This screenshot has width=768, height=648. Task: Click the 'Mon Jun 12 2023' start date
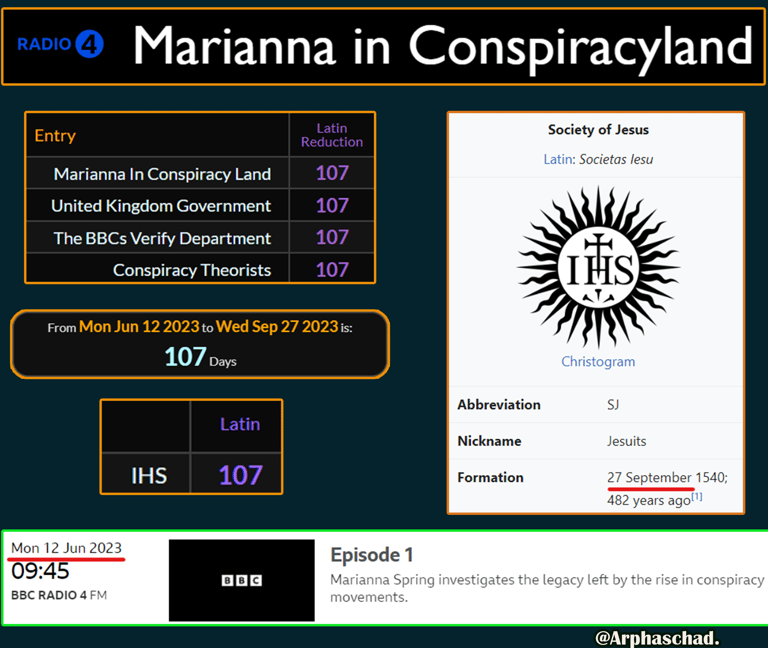coord(139,327)
